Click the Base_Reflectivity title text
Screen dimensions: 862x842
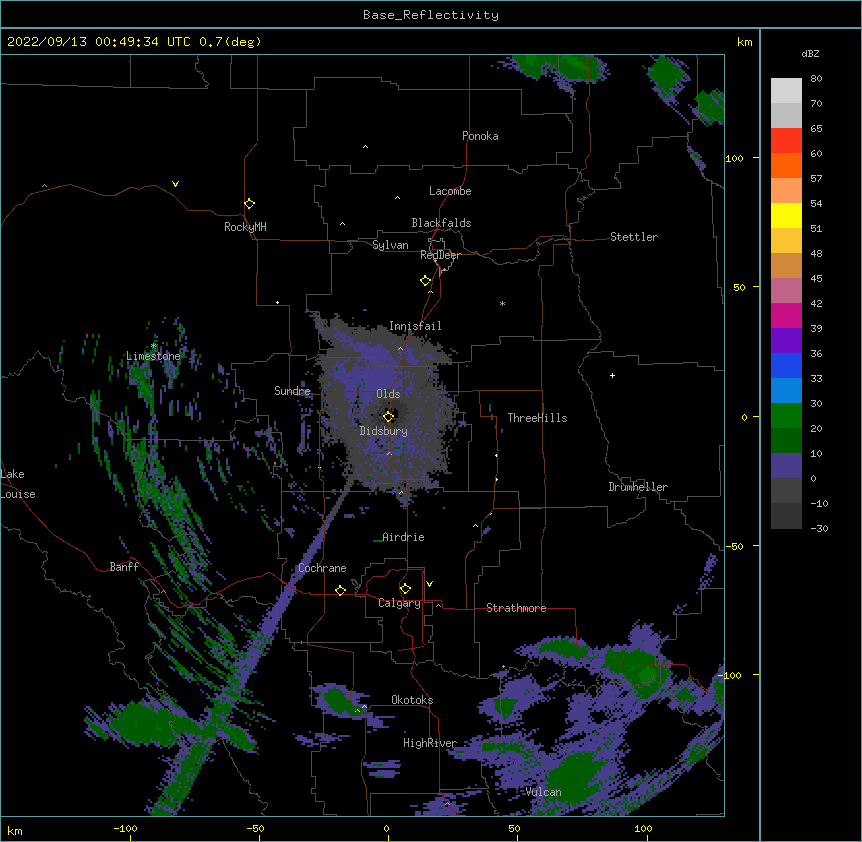coord(431,15)
